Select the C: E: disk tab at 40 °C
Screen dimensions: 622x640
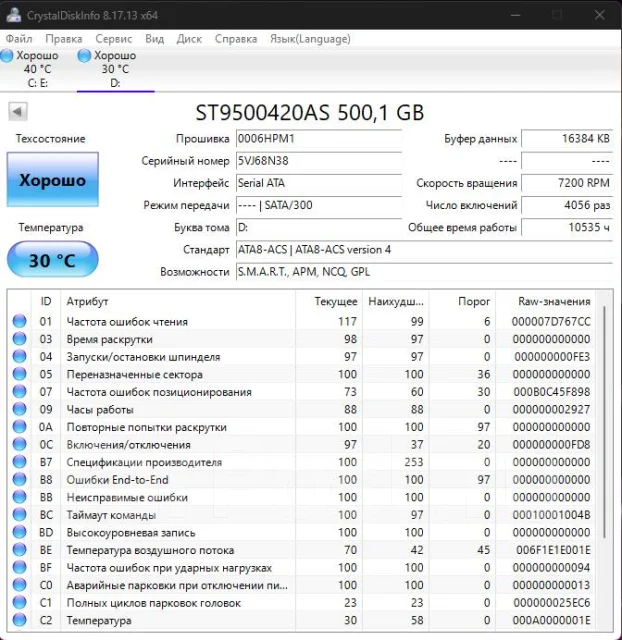[38, 69]
